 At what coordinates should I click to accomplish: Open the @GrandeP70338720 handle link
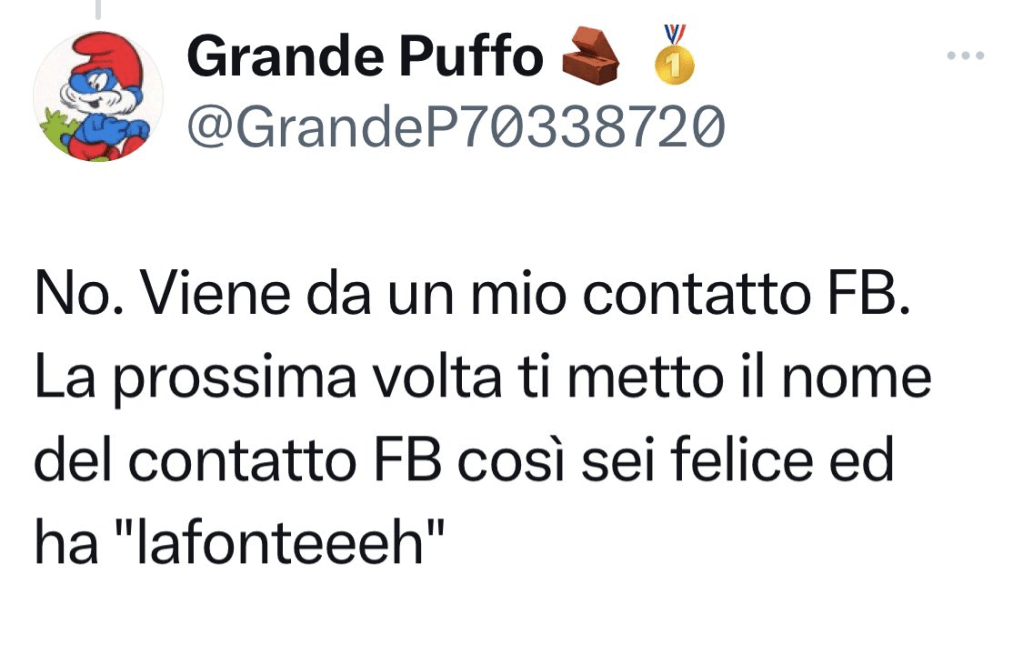coord(455,127)
